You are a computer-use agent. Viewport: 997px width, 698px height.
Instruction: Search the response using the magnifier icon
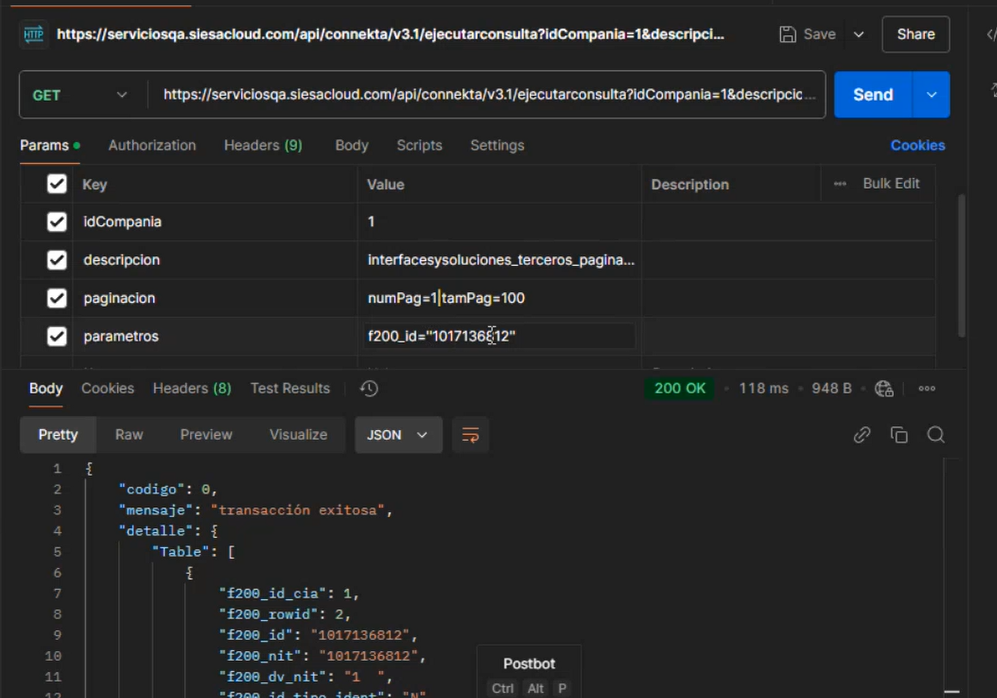pyautogui.click(x=936, y=434)
